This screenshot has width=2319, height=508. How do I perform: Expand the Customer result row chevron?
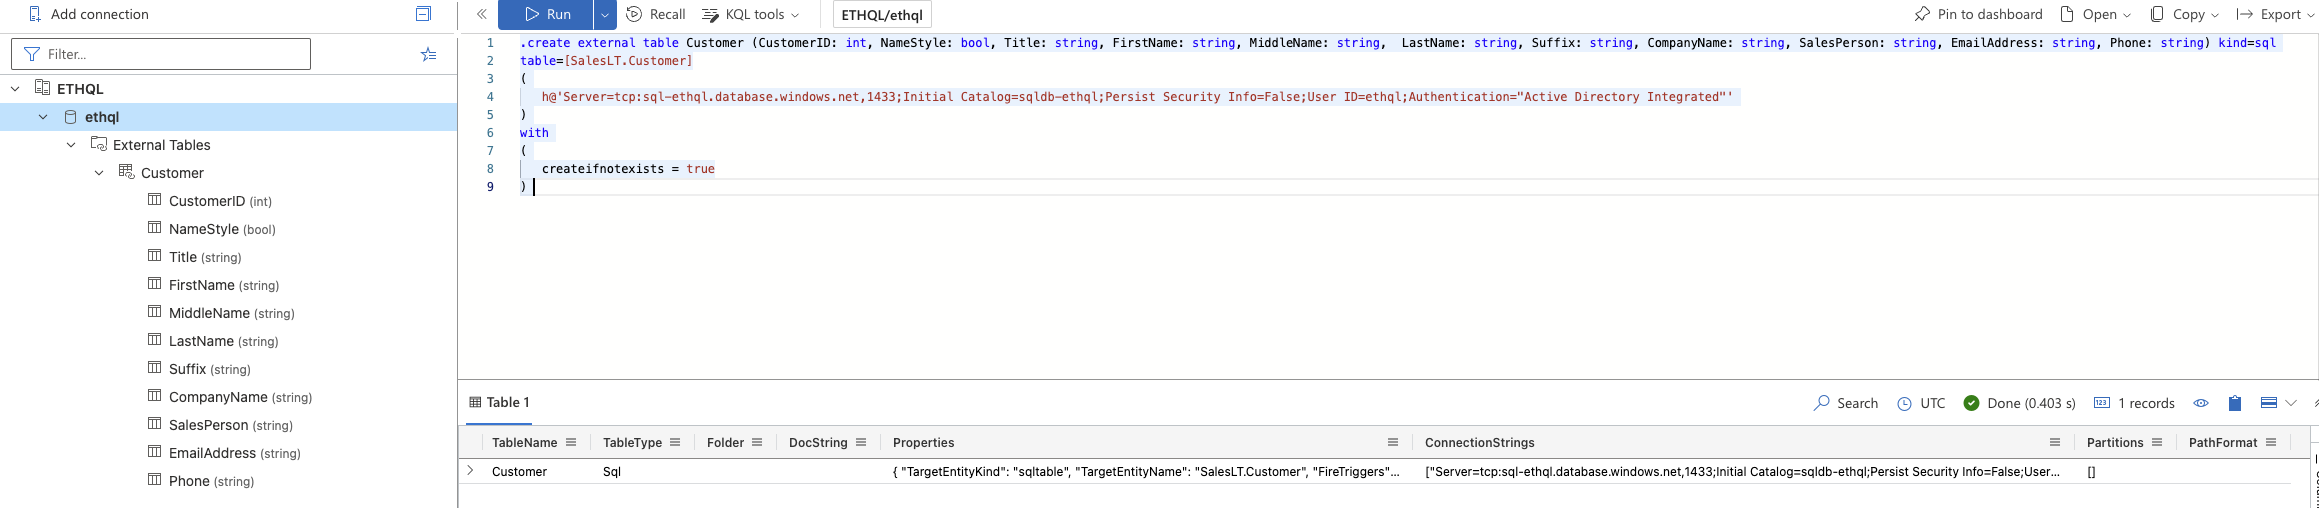[x=470, y=470]
